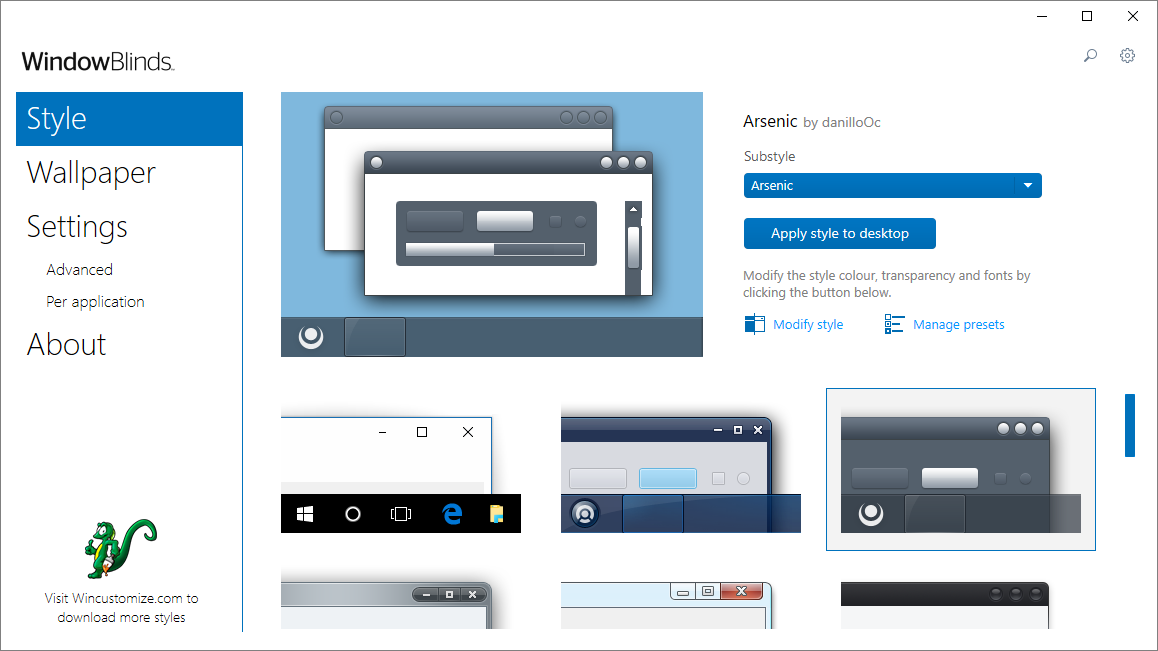Screen dimensions: 1158x651
Task: Click the Wincustomize gecko mascot image
Action: (x=120, y=551)
